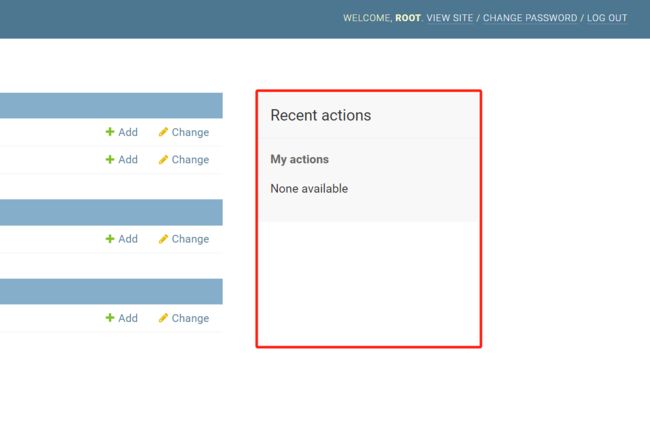The width and height of the screenshot is (650, 427).
Task: Click Change in the last section's row
Action: 184,318
